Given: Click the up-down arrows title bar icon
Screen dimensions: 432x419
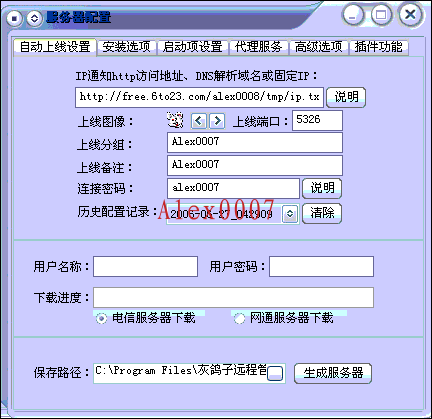Looking at the screenshot, I should 34,18.
